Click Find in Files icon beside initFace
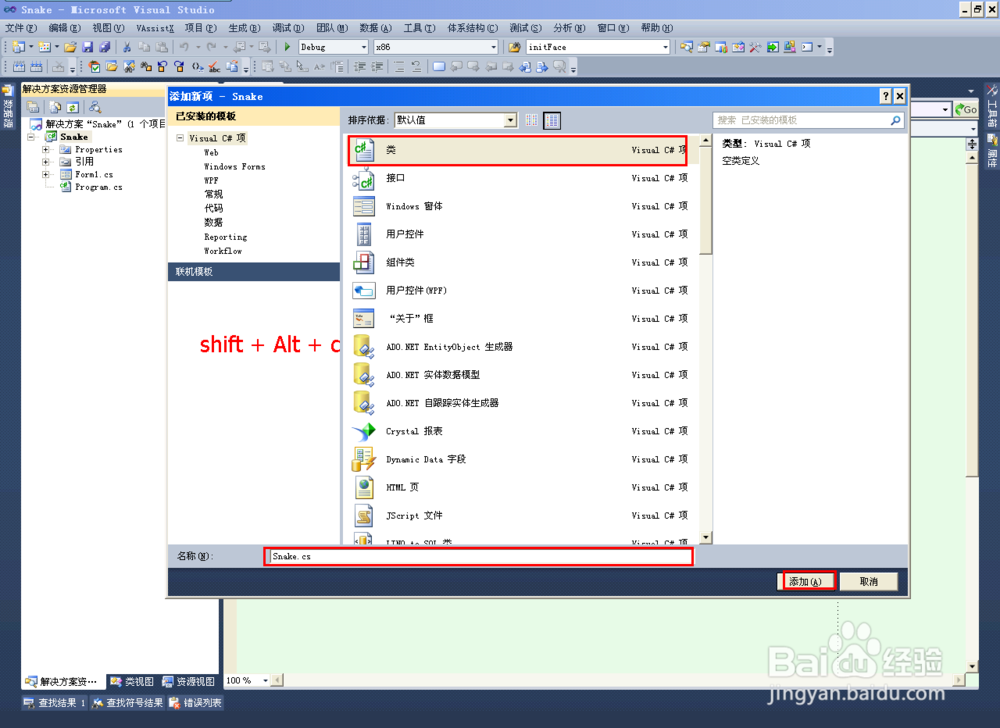Screen dimensions: 1000x728 point(514,47)
